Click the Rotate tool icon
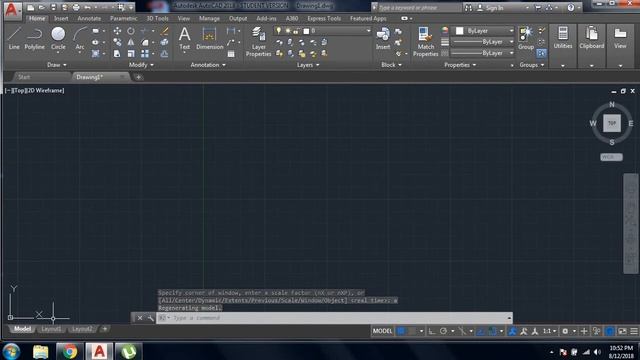Image resolution: width=640 pixels, height=360 pixels. pyautogui.click(x=131, y=31)
